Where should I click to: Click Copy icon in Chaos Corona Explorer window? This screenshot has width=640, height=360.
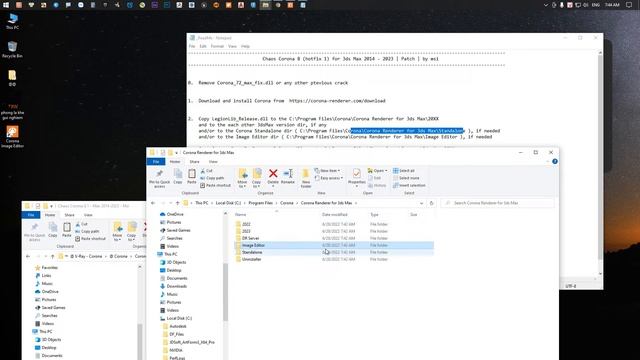tap(53, 229)
